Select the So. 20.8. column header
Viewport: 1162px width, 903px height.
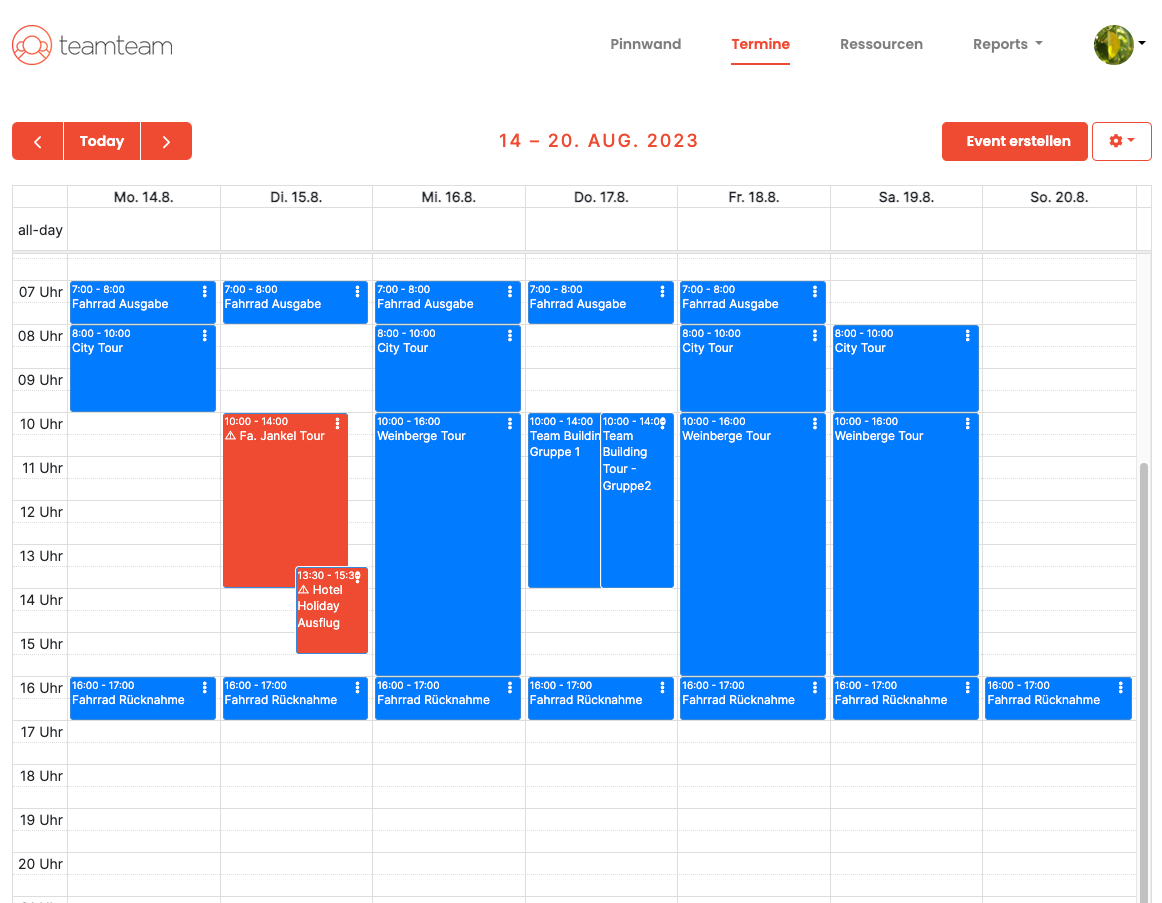coord(1059,197)
